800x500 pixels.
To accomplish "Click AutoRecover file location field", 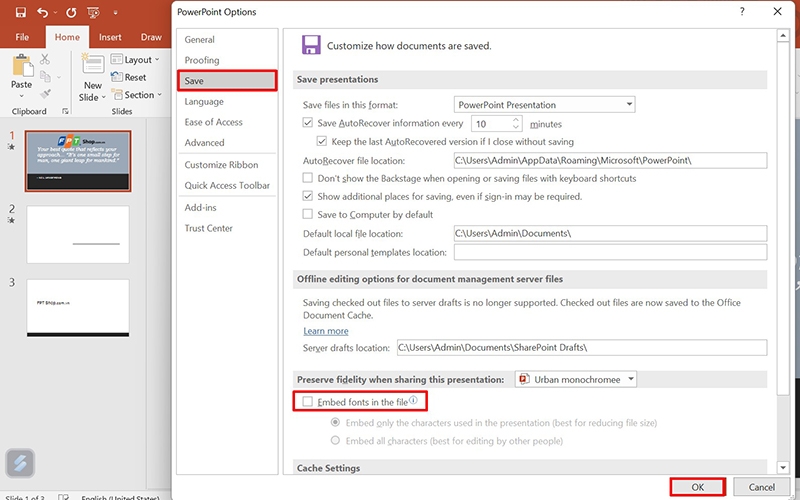I will [x=610, y=160].
